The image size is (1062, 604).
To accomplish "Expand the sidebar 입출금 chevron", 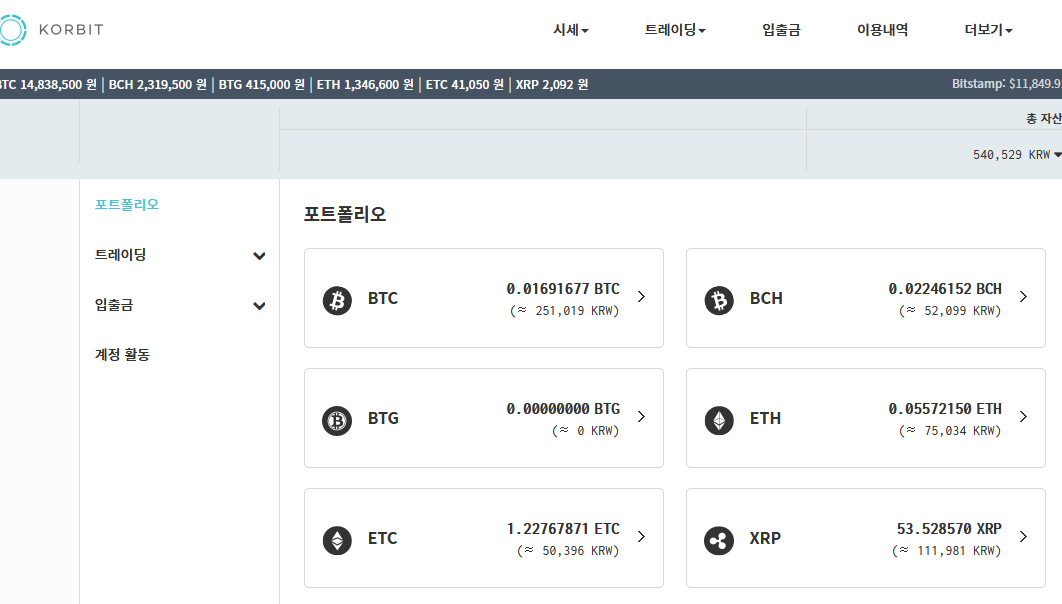I will pos(259,306).
